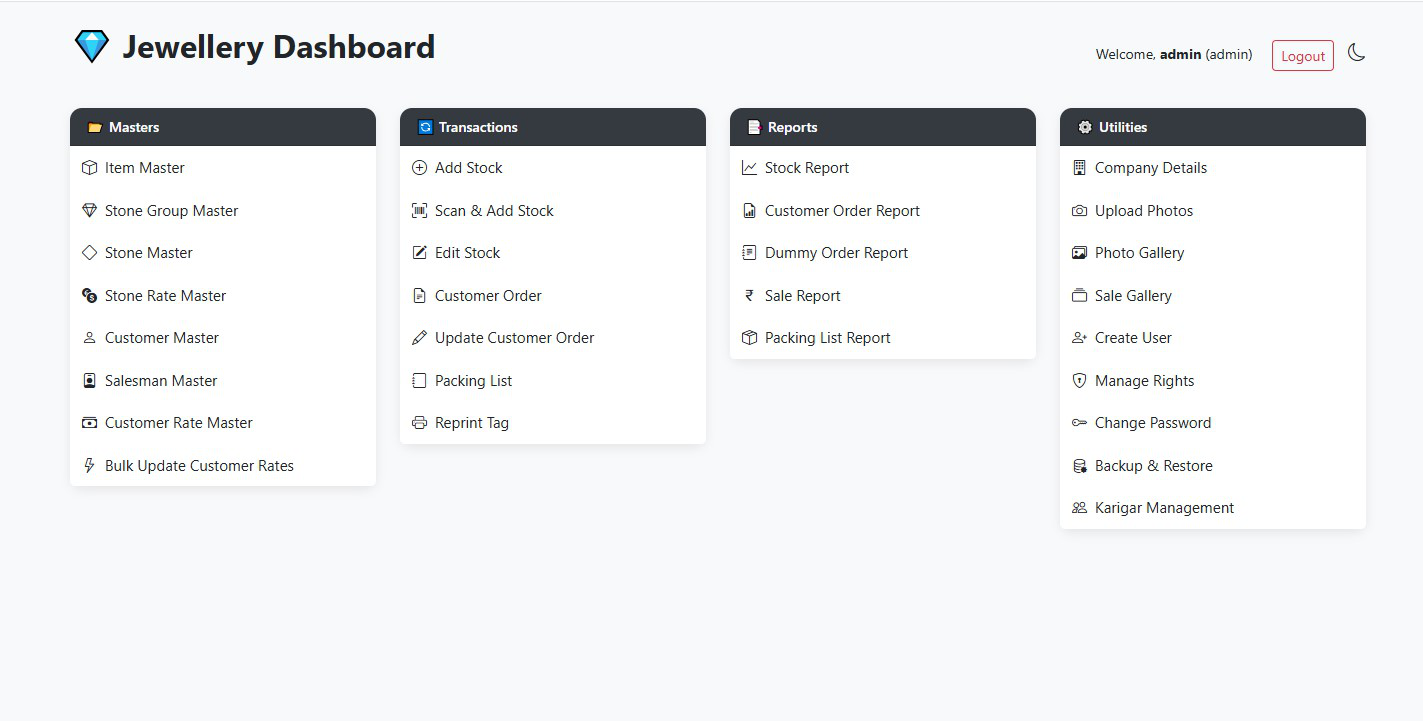
Task: Click the shield icon beside Manage Rights
Action: [x=1079, y=380]
